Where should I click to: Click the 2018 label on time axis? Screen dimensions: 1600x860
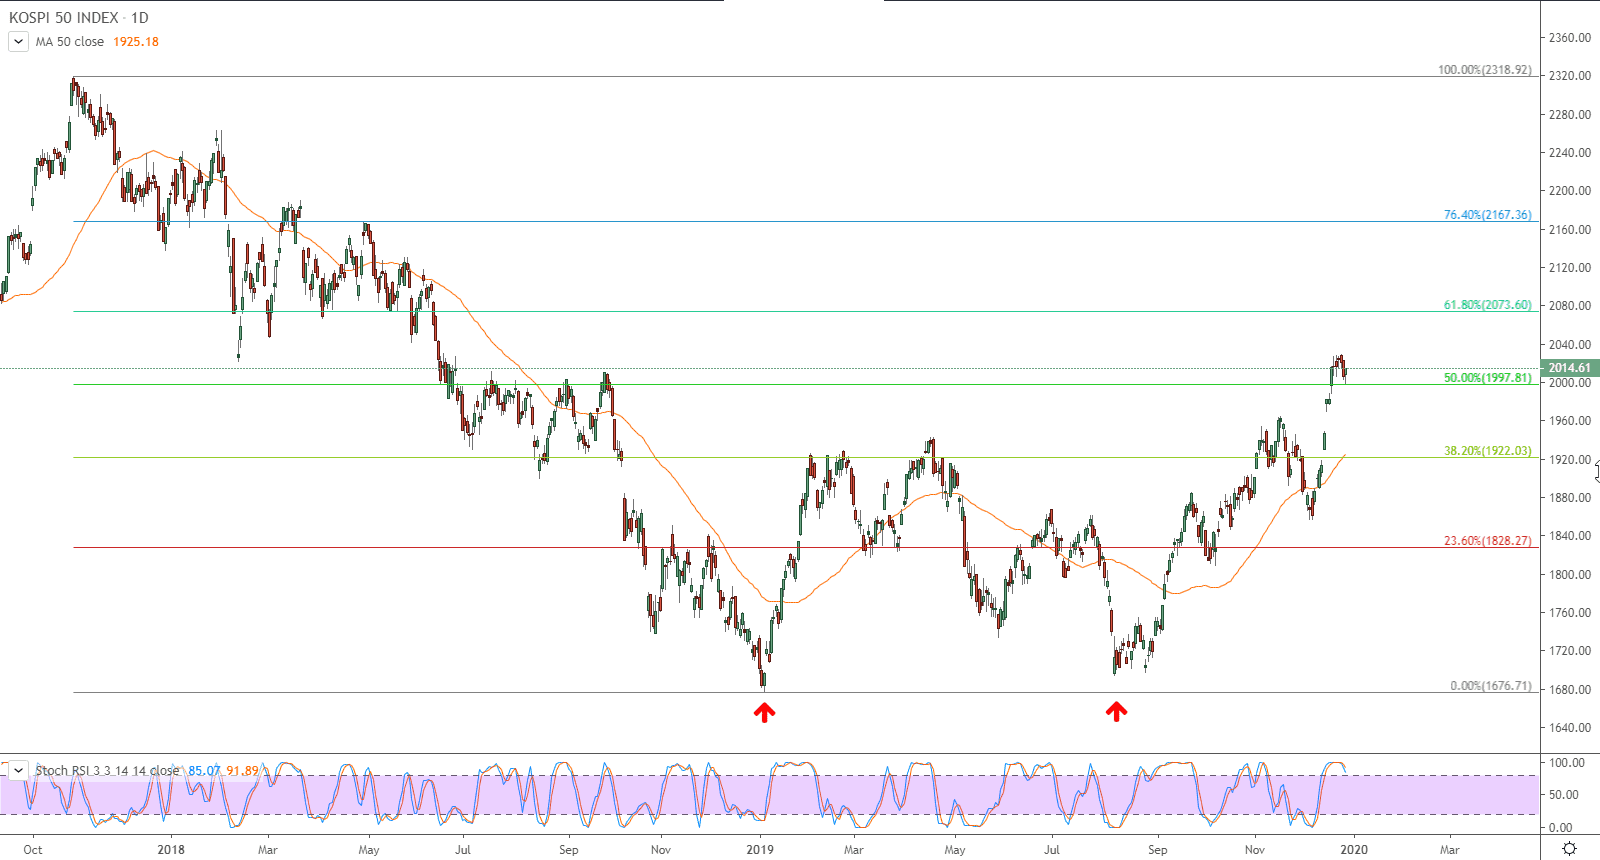171,850
